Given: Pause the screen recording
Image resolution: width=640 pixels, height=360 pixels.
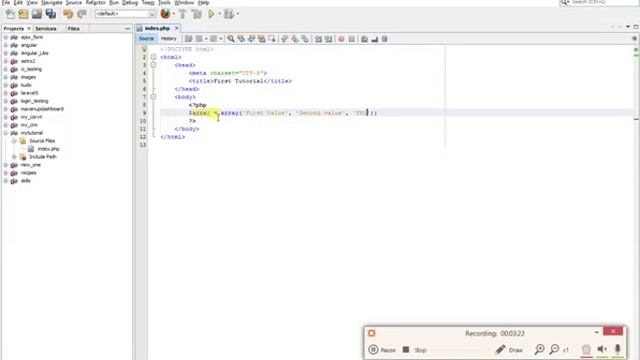Looking at the screenshot, I should [x=382, y=350].
